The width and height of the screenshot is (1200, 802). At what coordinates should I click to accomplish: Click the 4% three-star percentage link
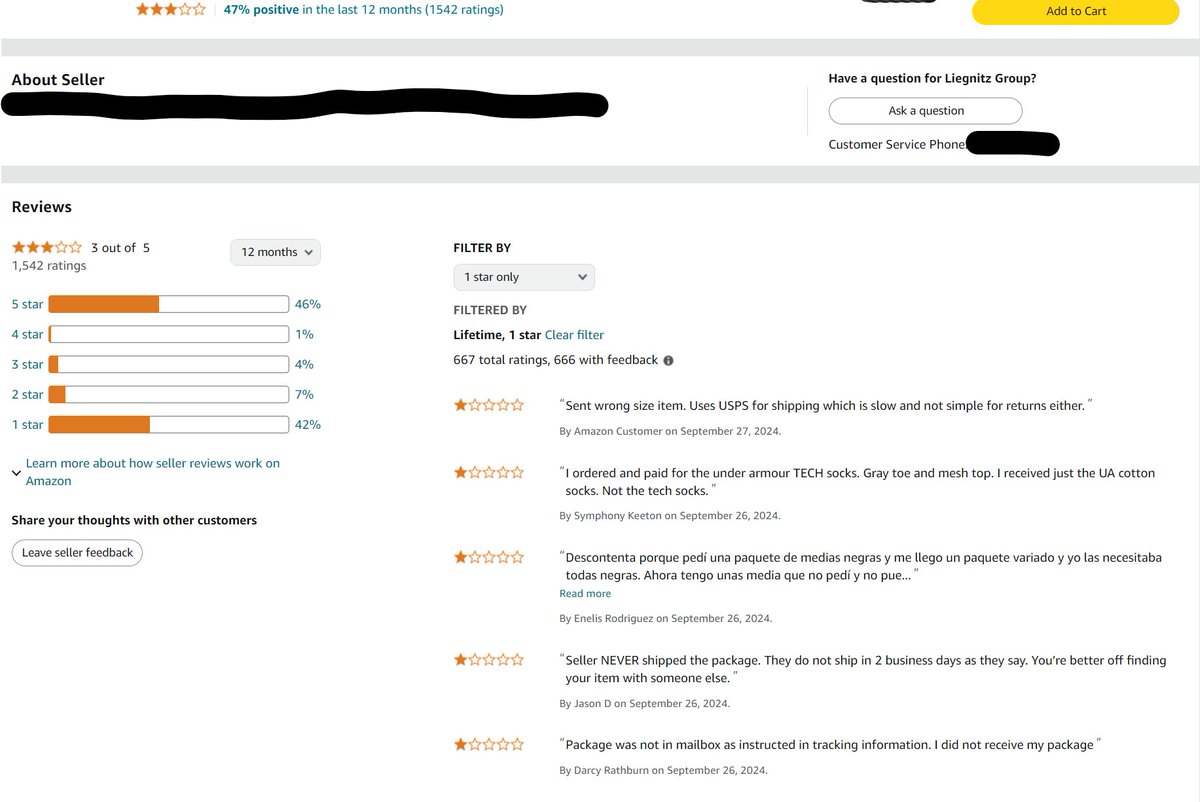coord(305,364)
